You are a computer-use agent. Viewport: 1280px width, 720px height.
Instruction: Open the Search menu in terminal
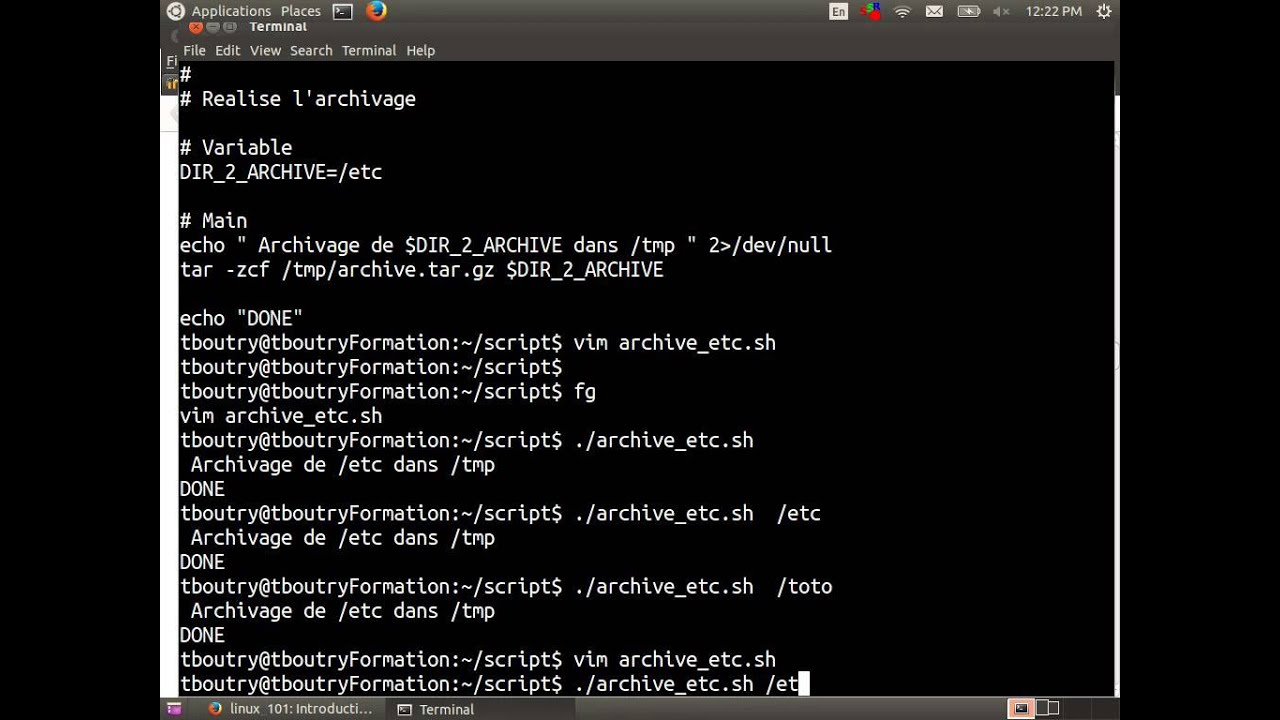[311, 50]
